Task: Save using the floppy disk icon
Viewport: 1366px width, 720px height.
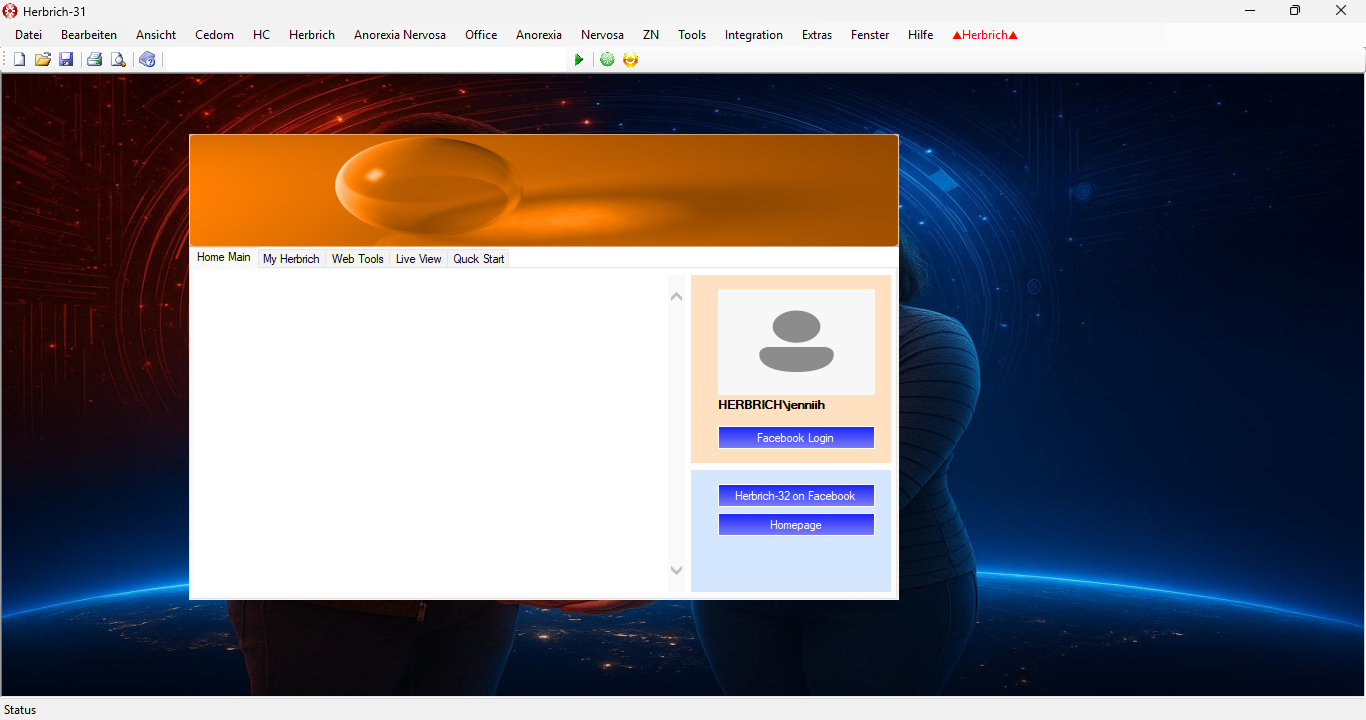Action: tap(66, 60)
